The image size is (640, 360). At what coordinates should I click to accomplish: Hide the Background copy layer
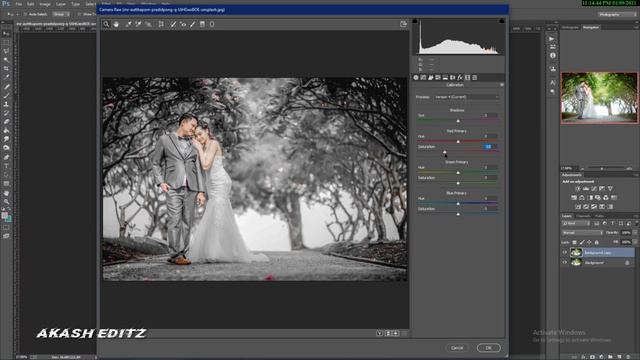565,253
